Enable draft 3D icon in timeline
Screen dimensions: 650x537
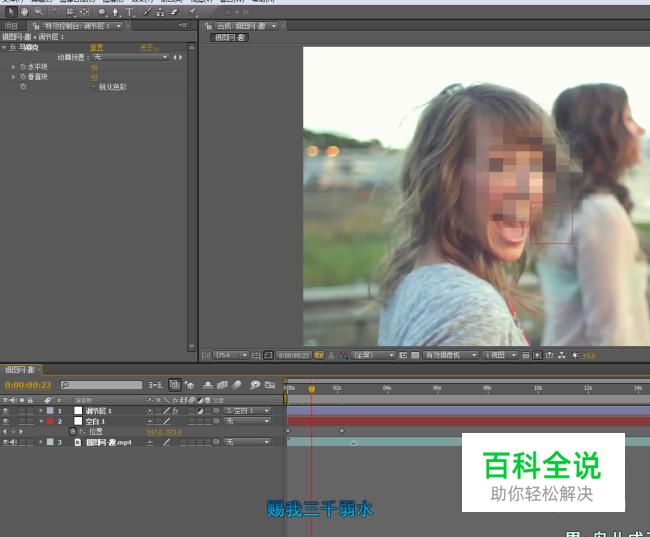(x=190, y=385)
